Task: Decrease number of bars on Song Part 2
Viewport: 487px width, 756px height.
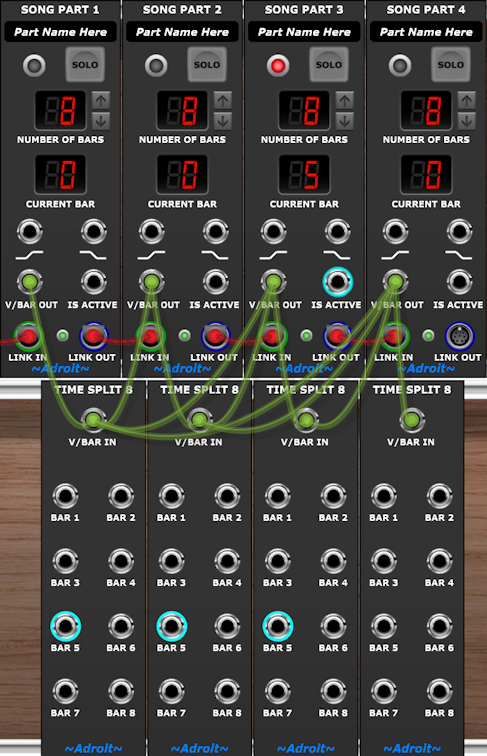Action: pos(223,121)
